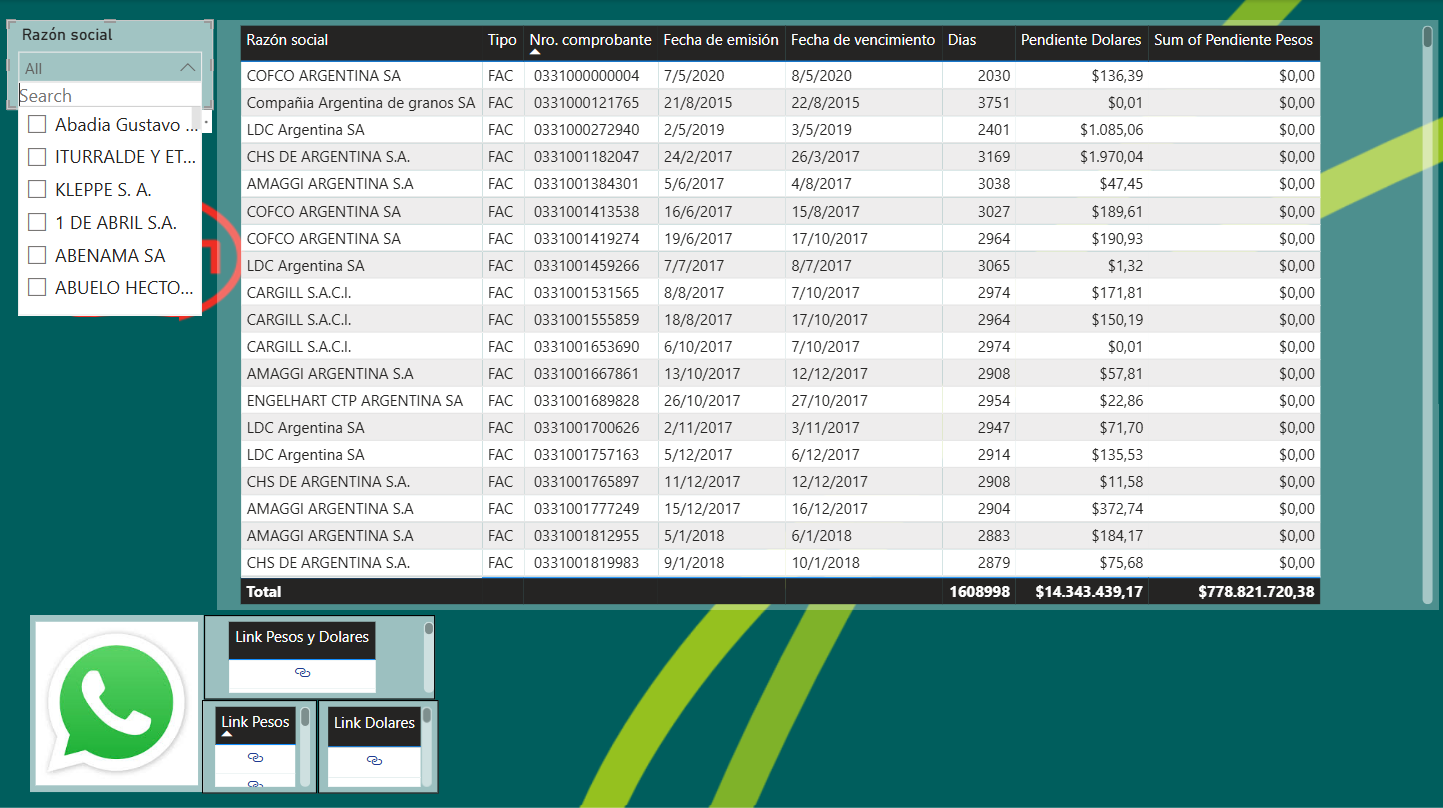The height and width of the screenshot is (808, 1443).
Task: Click the WhatsApp logo image
Action: 118,705
